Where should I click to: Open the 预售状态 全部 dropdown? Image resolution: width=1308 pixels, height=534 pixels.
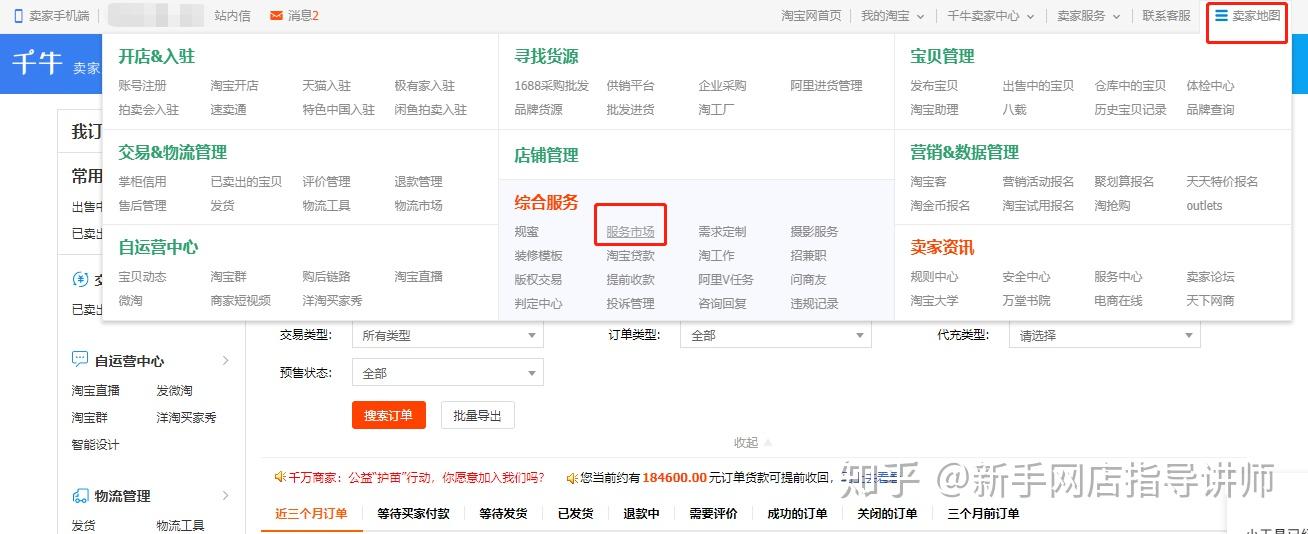448,373
